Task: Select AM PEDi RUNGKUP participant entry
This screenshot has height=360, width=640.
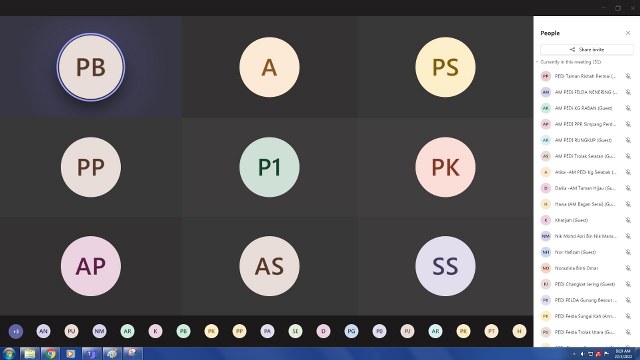Action: [586, 140]
